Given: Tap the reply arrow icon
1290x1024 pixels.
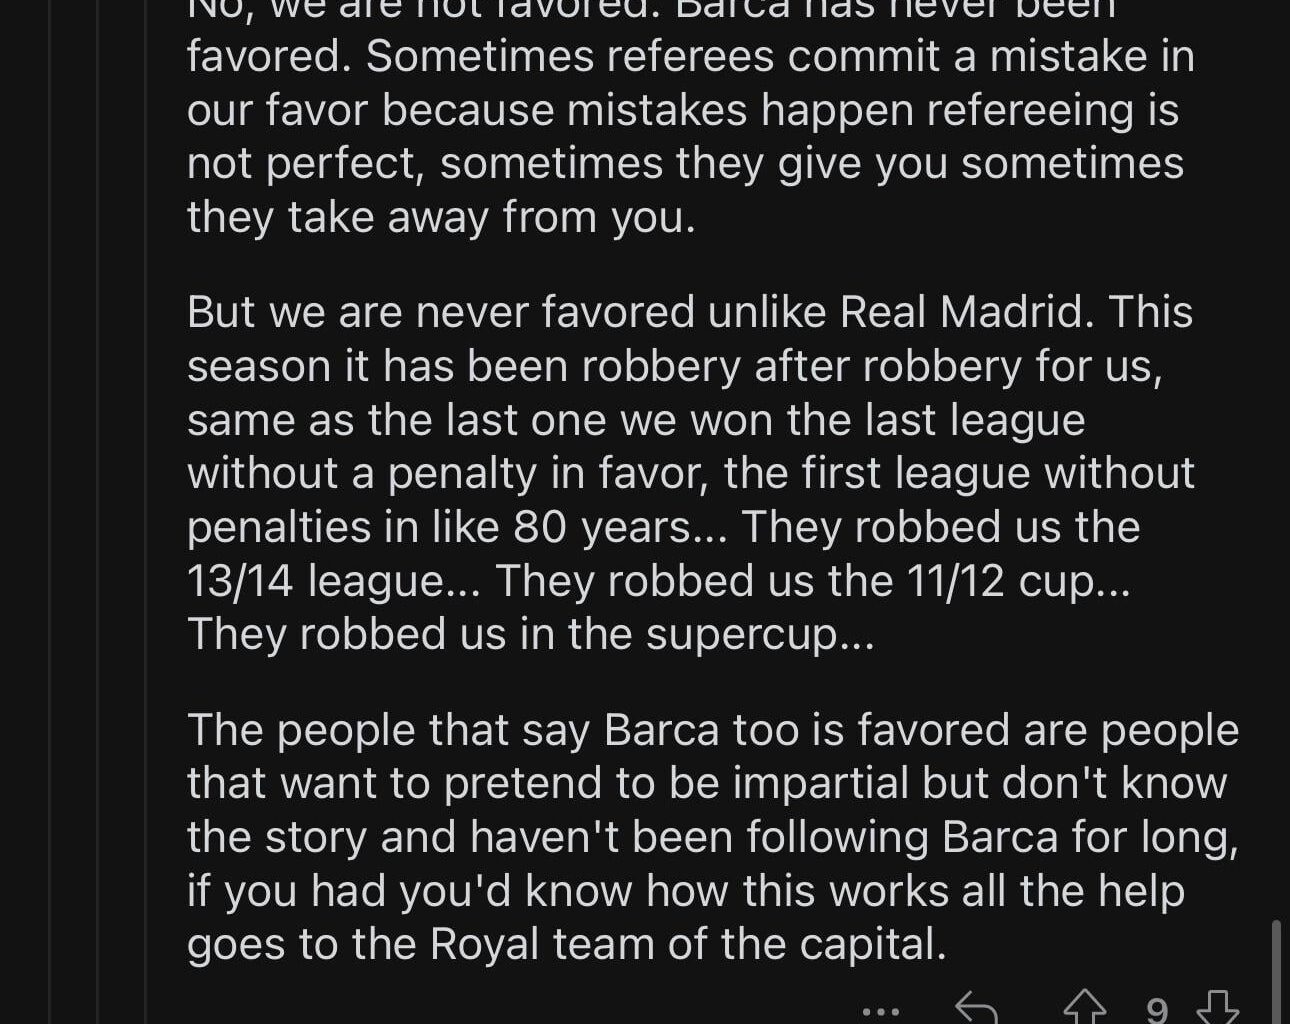Looking at the screenshot, I should (x=976, y=1008).
